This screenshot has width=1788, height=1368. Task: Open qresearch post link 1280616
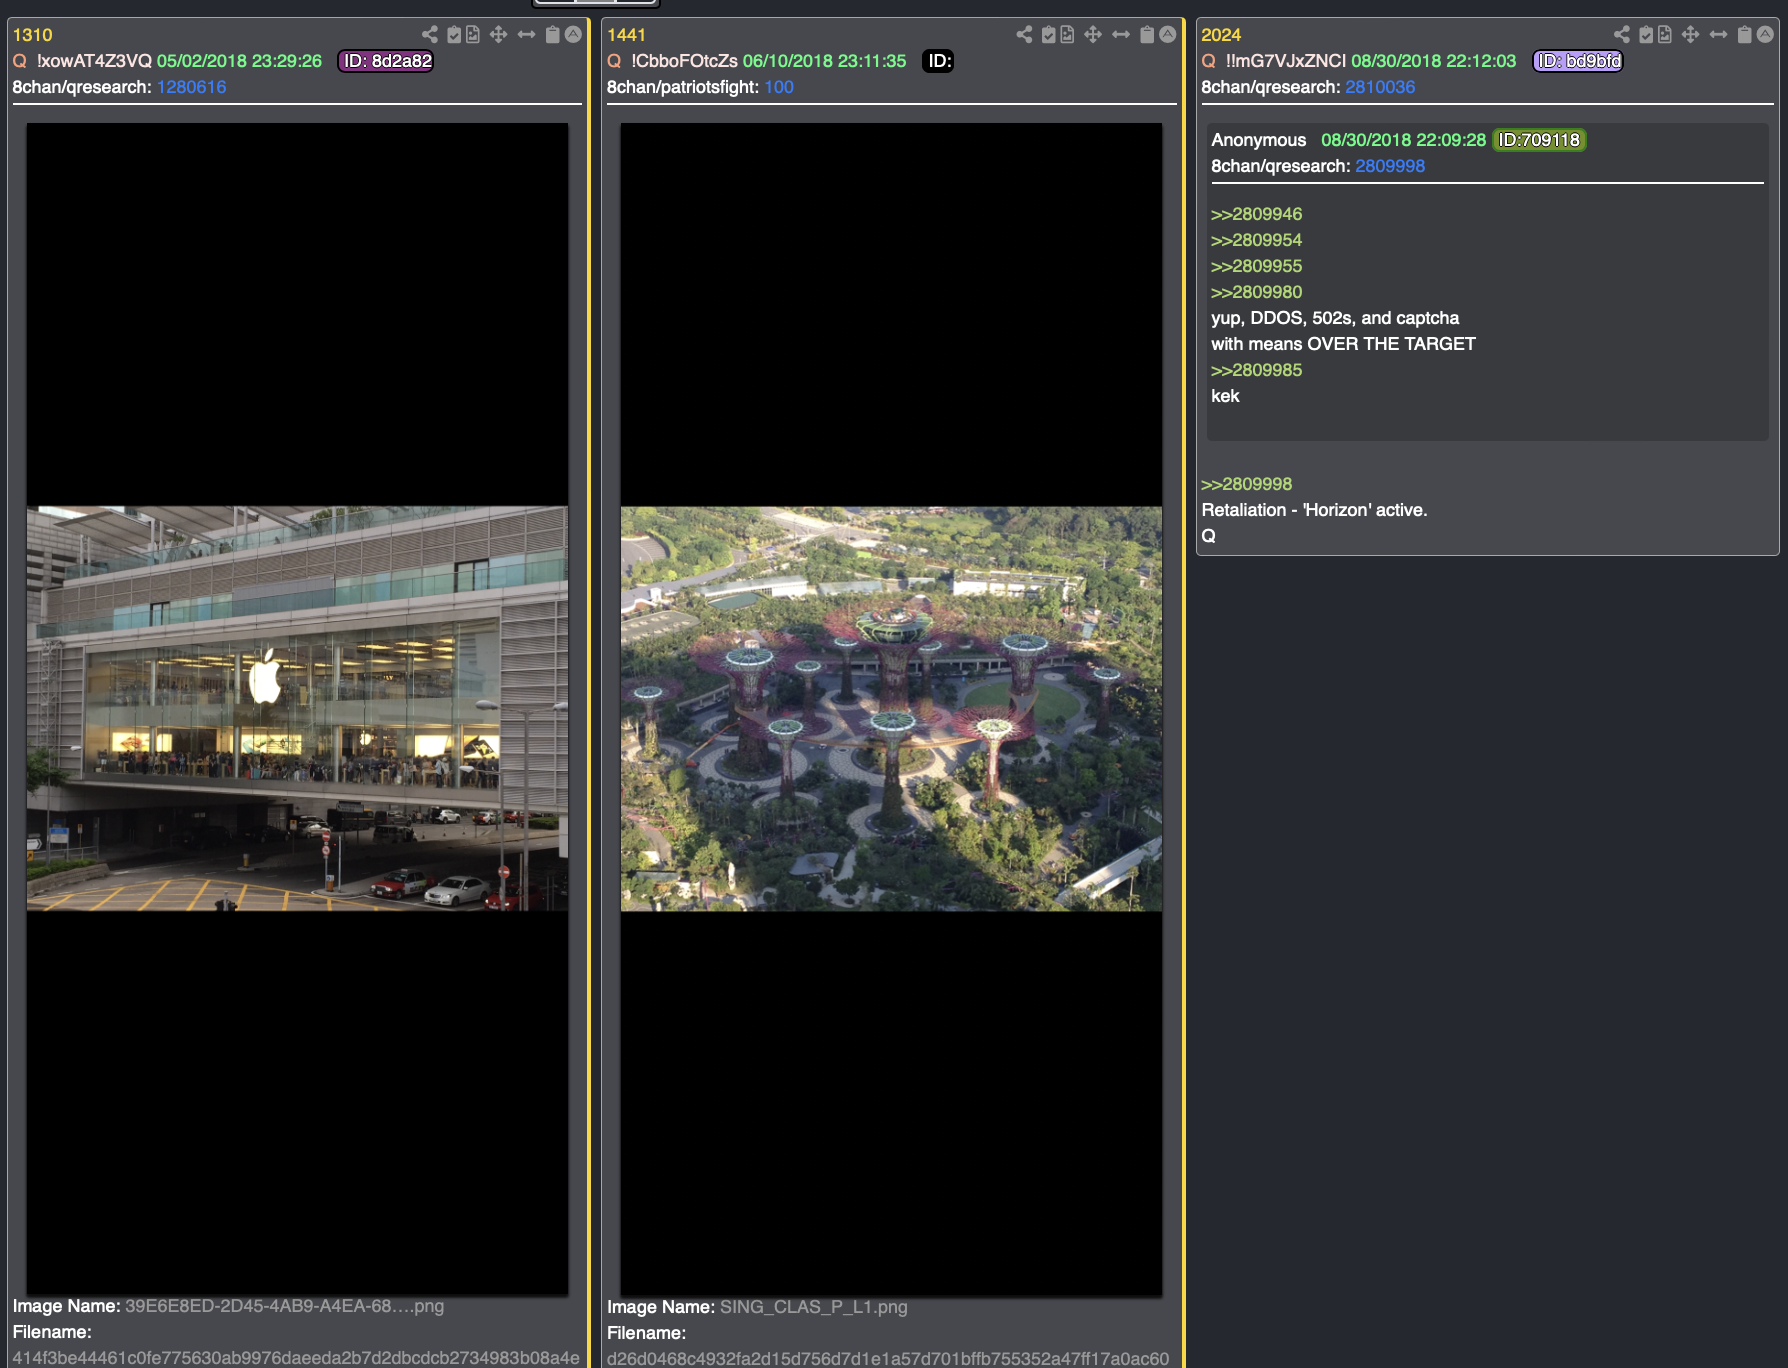click(x=191, y=87)
